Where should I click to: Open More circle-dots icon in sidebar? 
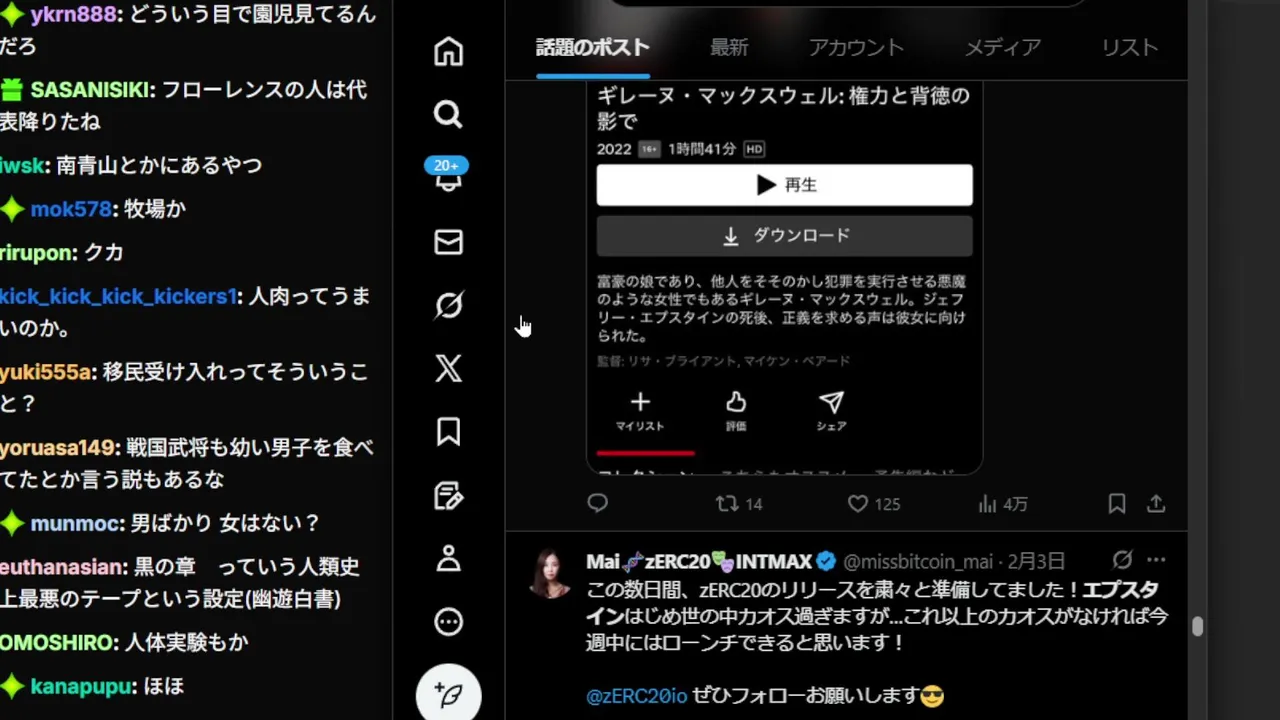click(448, 621)
